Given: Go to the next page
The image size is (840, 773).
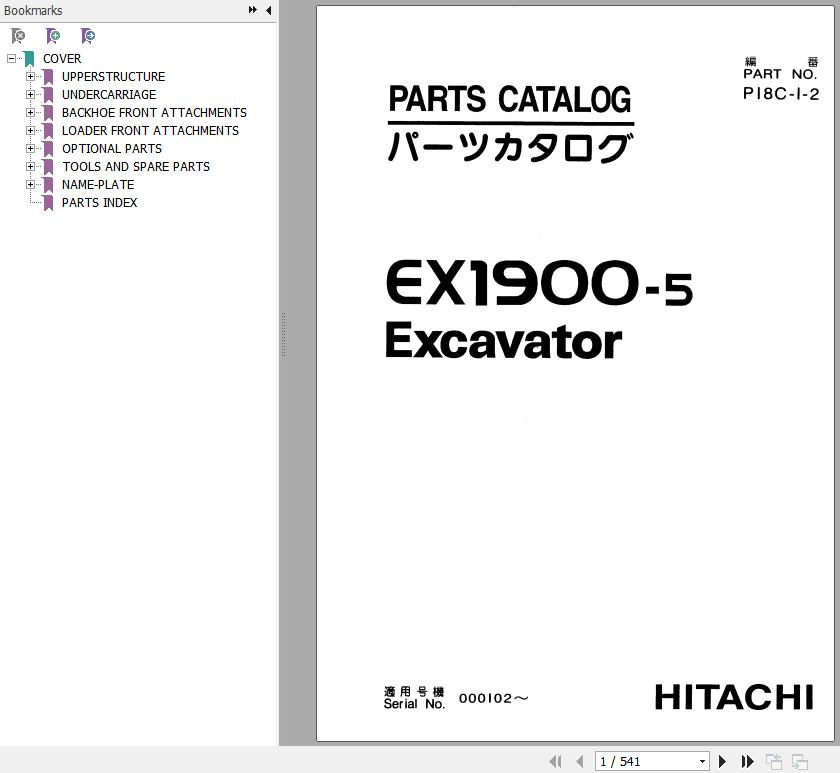Looking at the screenshot, I should (x=722, y=761).
